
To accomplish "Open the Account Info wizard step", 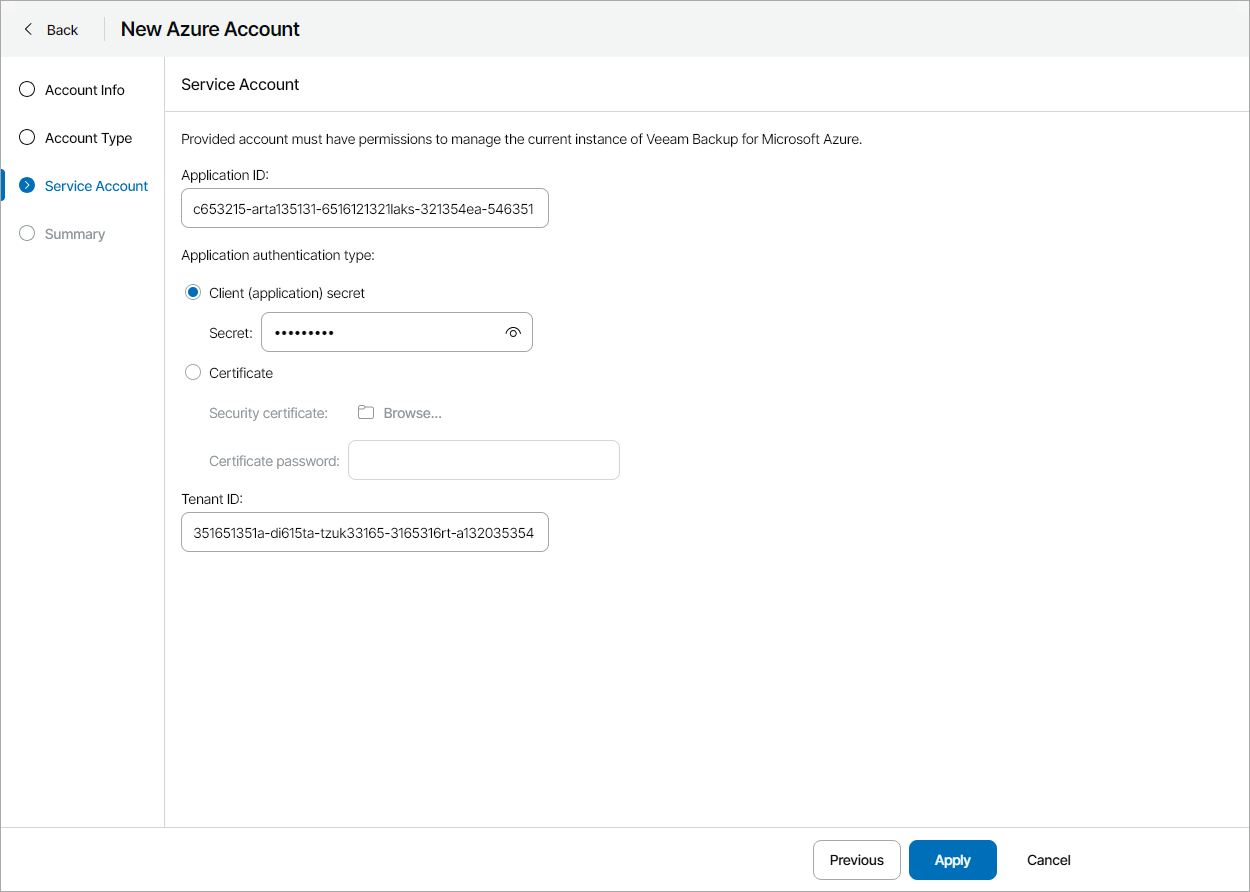I will pyautogui.click(x=84, y=89).
